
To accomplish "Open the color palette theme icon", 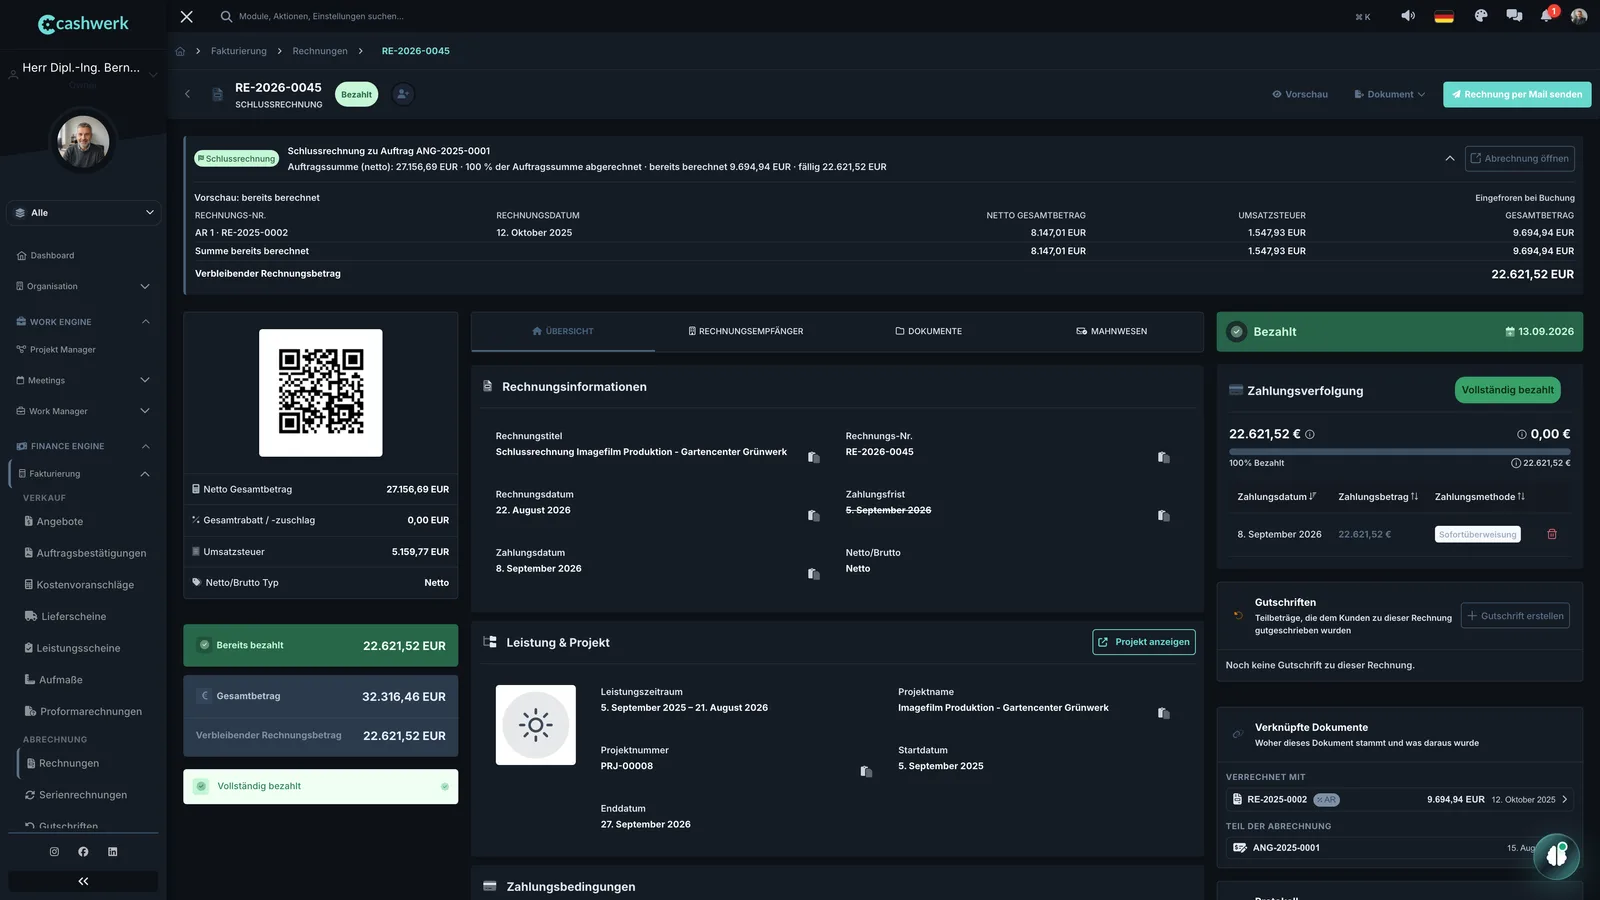I will (x=1481, y=16).
